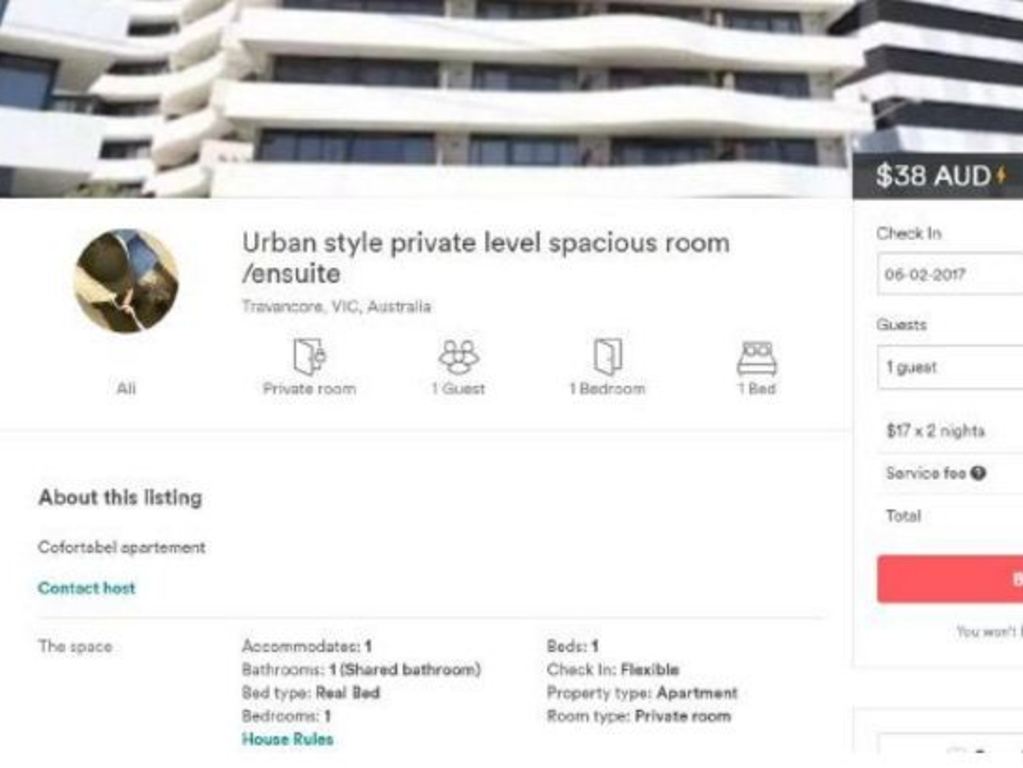The image size is (1023, 768).
Task: Click the listing title heading
Action: [x=486, y=258]
